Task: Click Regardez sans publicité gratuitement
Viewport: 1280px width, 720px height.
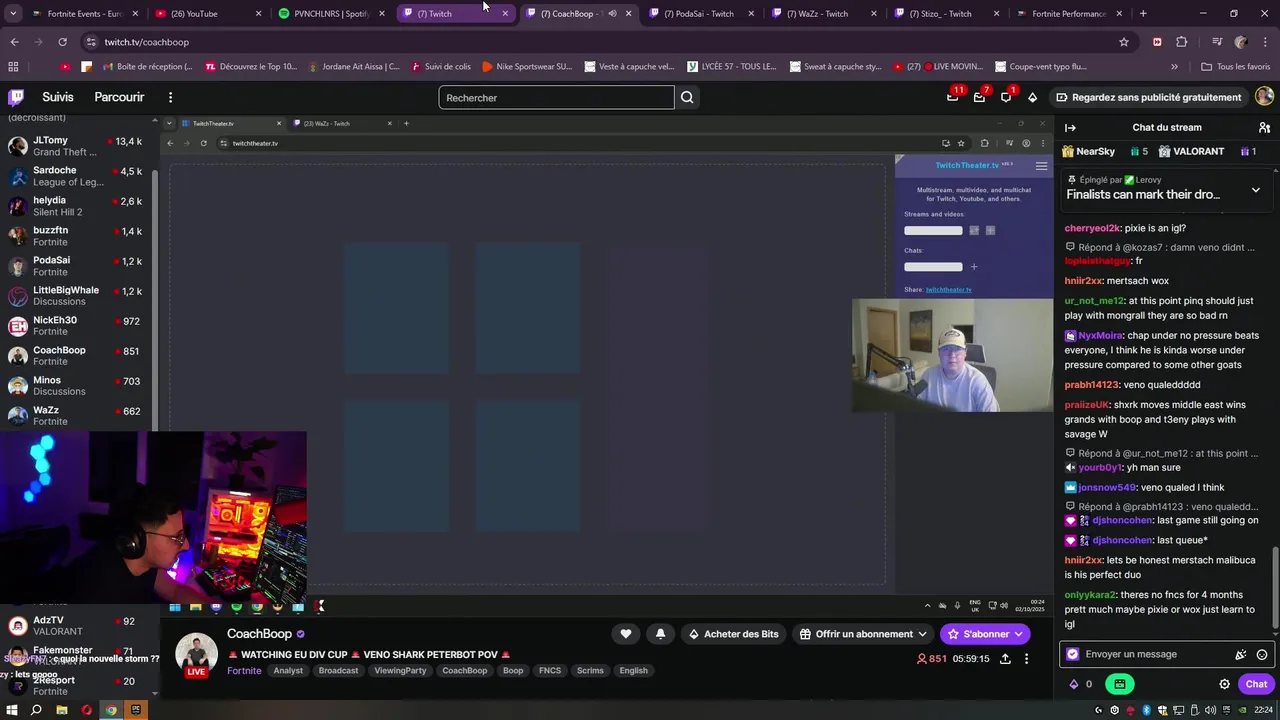Action: coord(1148,97)
